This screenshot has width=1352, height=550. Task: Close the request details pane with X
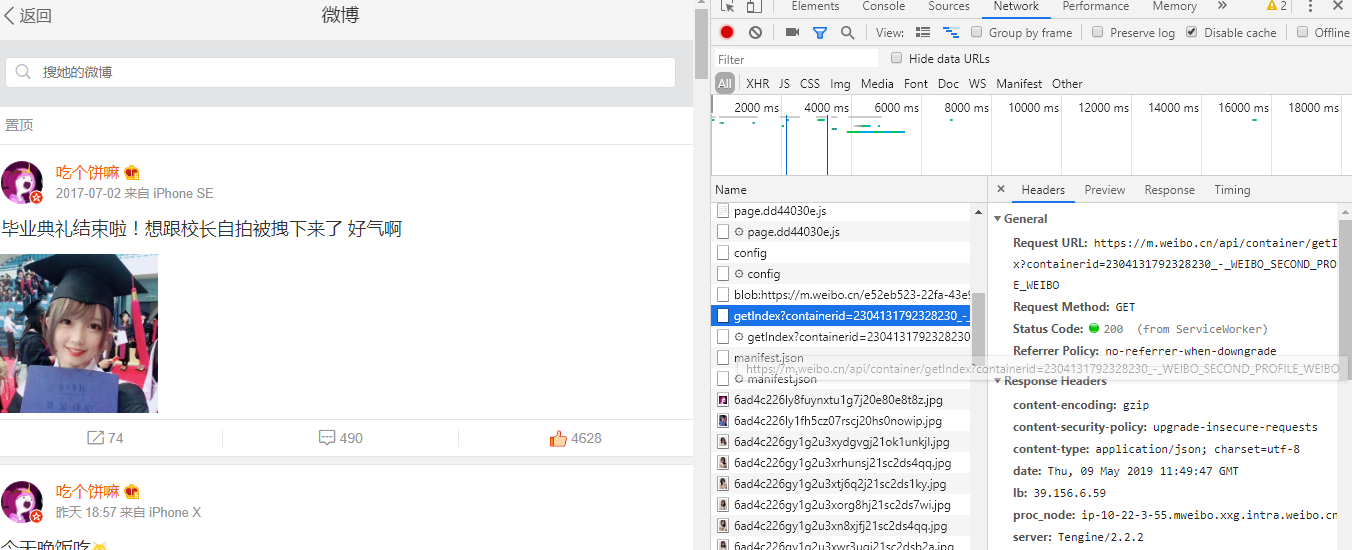pos(1001,189)
